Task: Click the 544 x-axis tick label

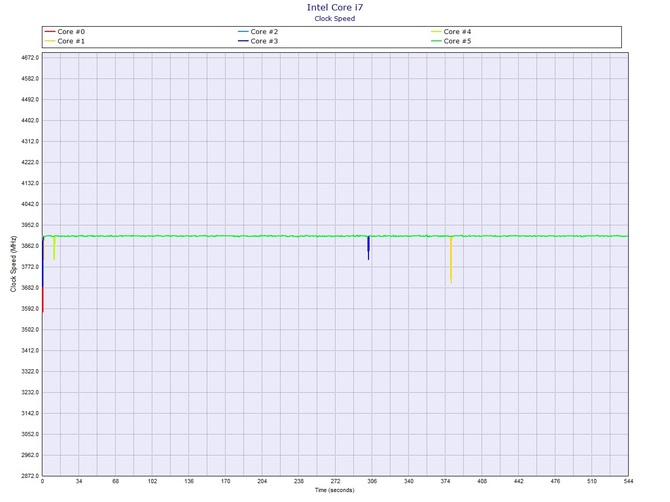Action: click(628, 481)
